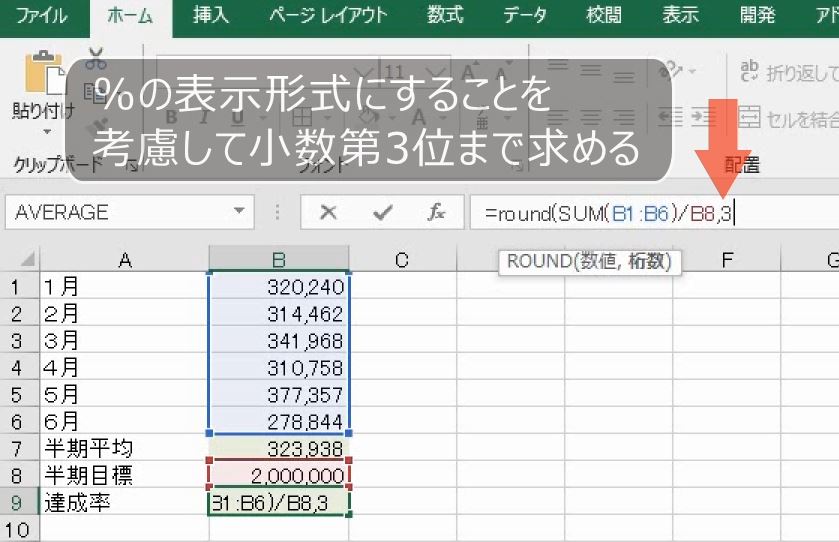Select column A header
This screenshot has height=542, width=839.
click(x=125, y=260)
